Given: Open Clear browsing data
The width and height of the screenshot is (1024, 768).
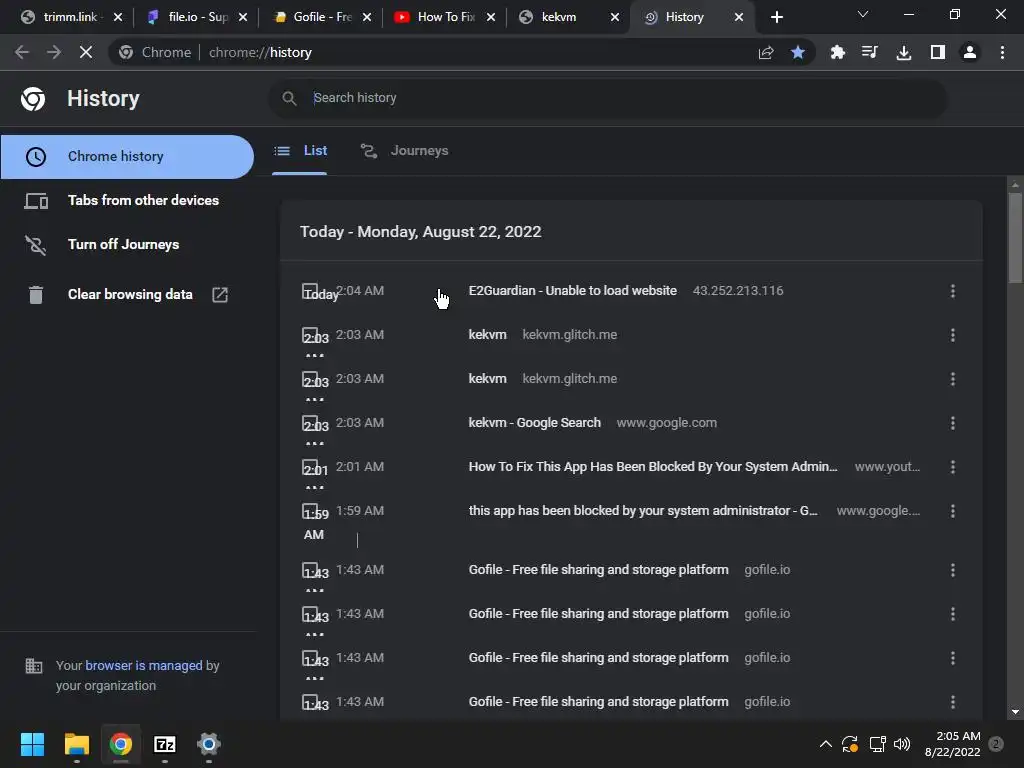Looking at the screenshot, I should point(127,295).
